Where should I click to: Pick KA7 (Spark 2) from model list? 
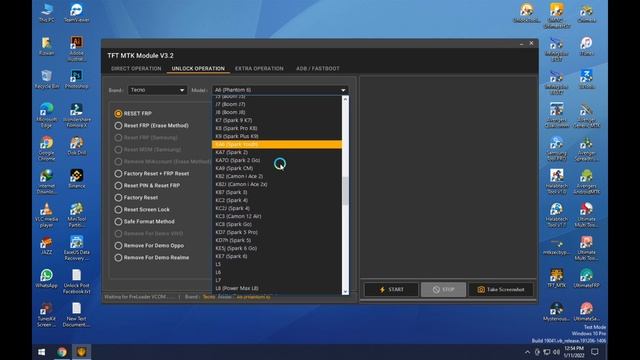point(277,152)
